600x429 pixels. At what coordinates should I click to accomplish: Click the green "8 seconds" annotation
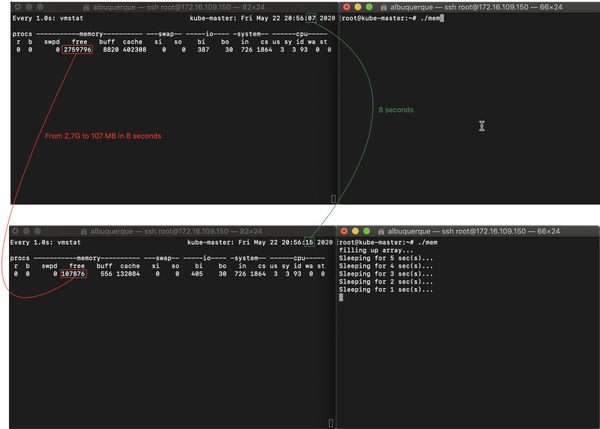point(395,109)
